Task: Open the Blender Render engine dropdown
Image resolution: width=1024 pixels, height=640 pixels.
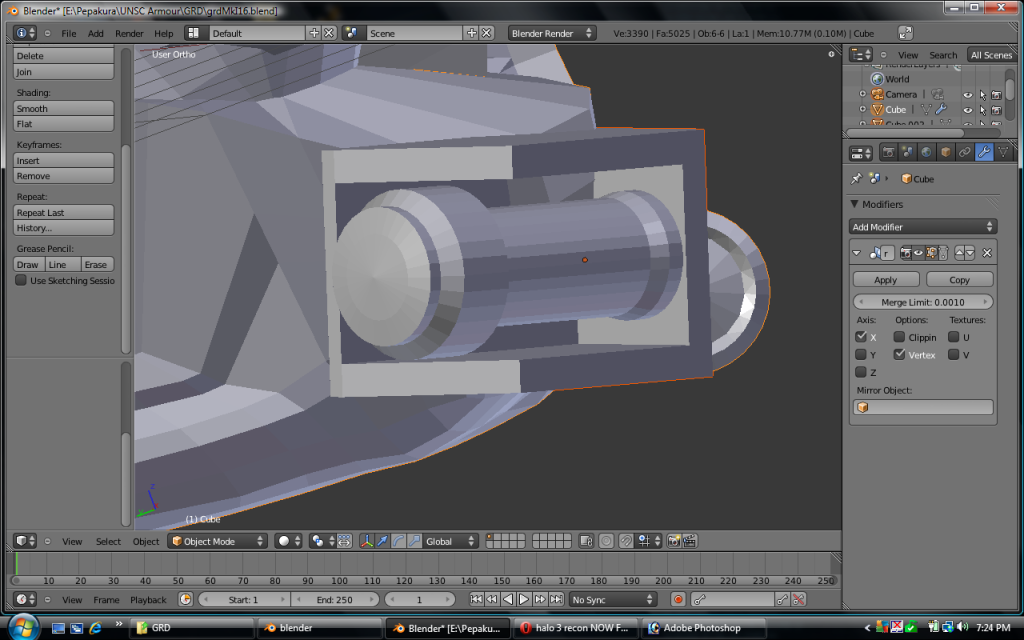Action: click(x=551, y=33)
